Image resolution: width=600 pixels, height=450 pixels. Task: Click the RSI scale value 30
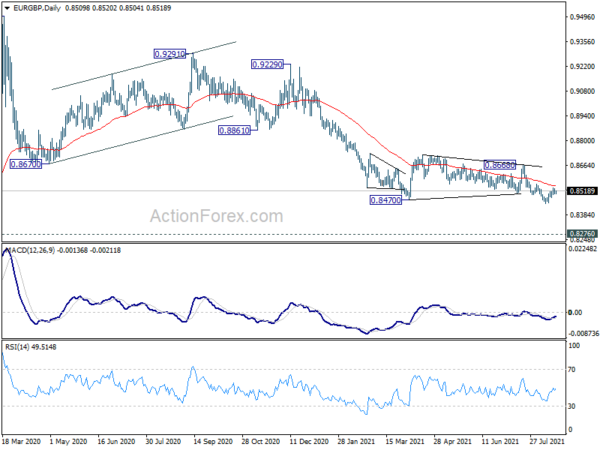pyautogui.click(x=572, y=406)
